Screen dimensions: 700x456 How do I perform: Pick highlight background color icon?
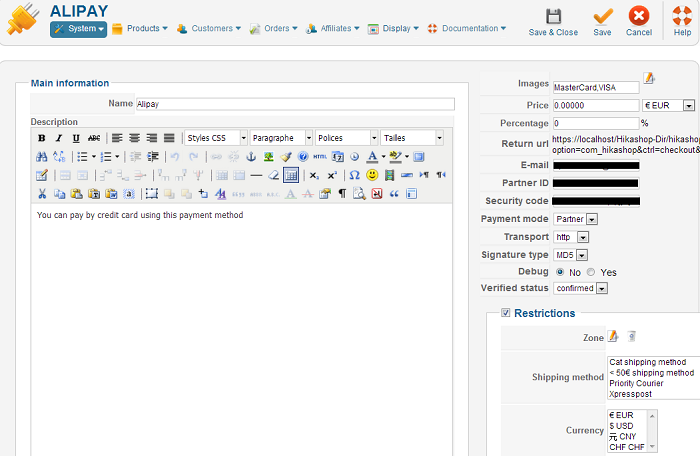(x=395, y=157)
